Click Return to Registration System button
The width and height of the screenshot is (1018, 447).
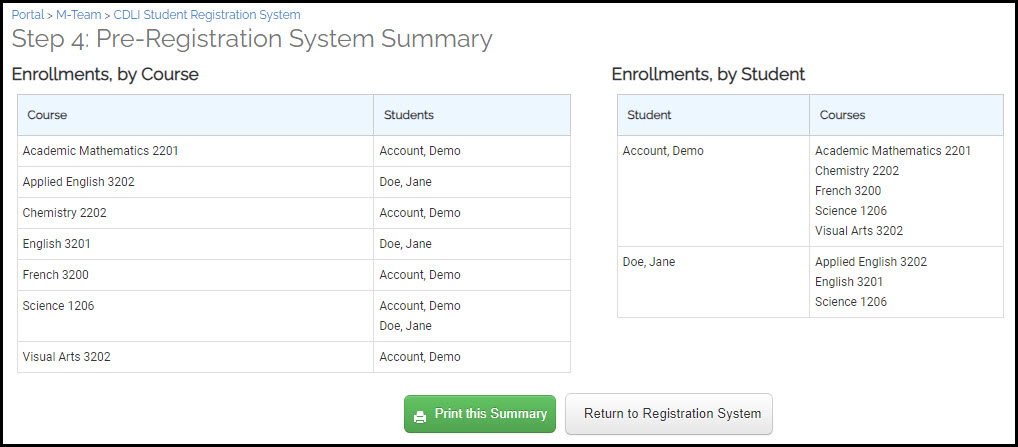pos(669,414)
